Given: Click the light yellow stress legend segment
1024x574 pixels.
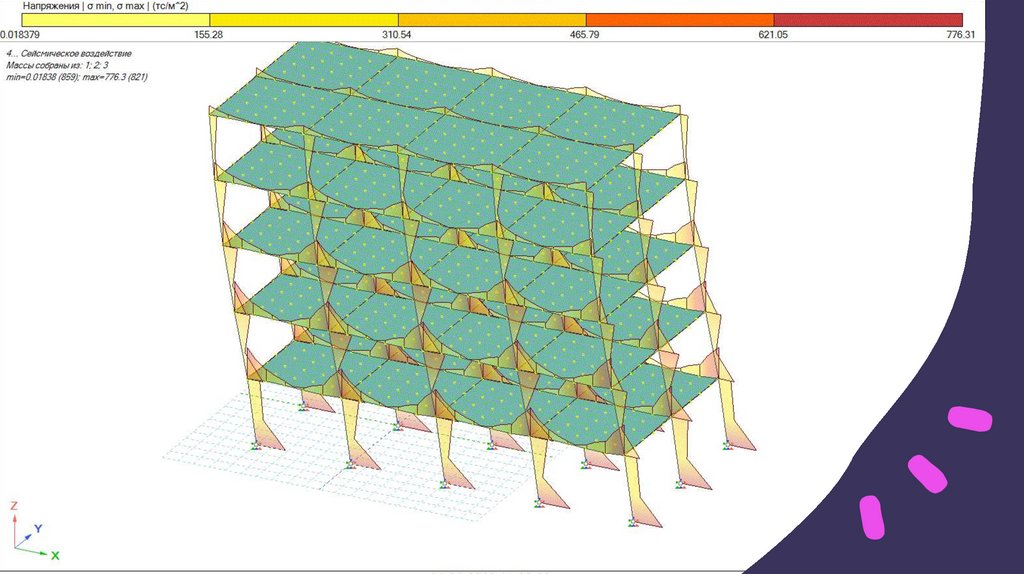Looking at the screenshot, I should pyautogui.click(x=116, y=20).
